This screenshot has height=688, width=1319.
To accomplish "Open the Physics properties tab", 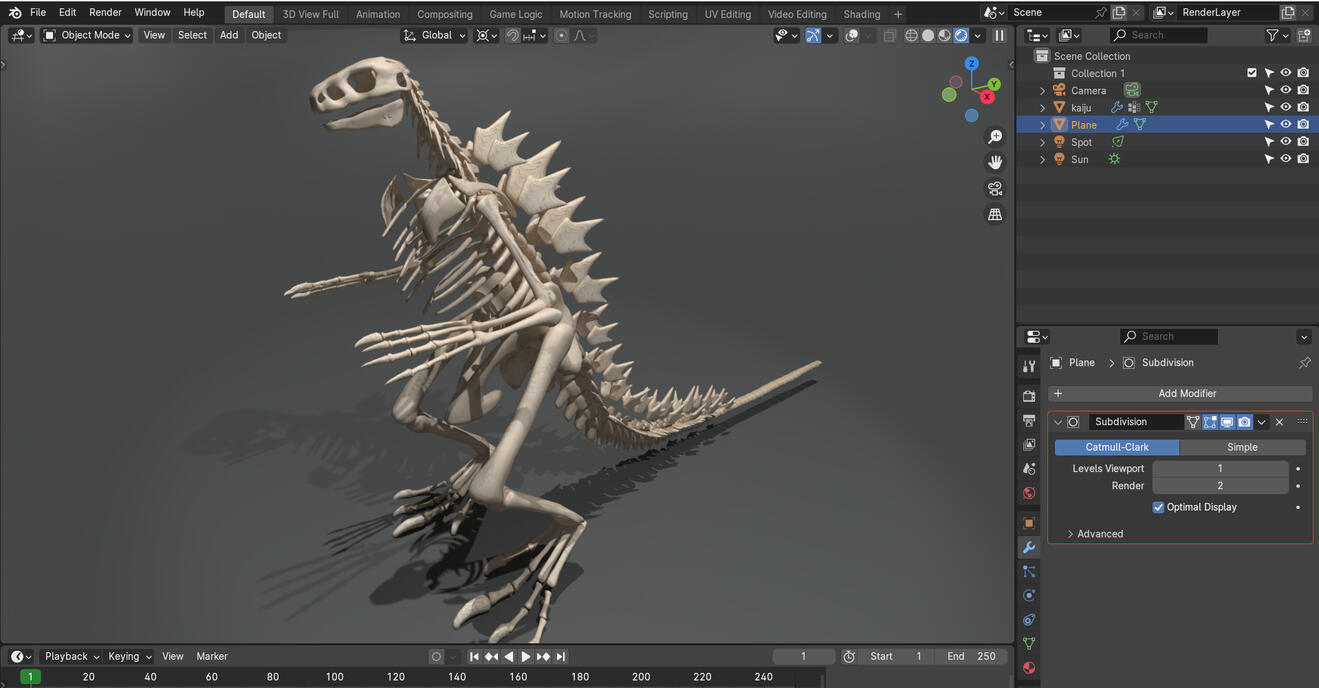I will [1029, 595].
